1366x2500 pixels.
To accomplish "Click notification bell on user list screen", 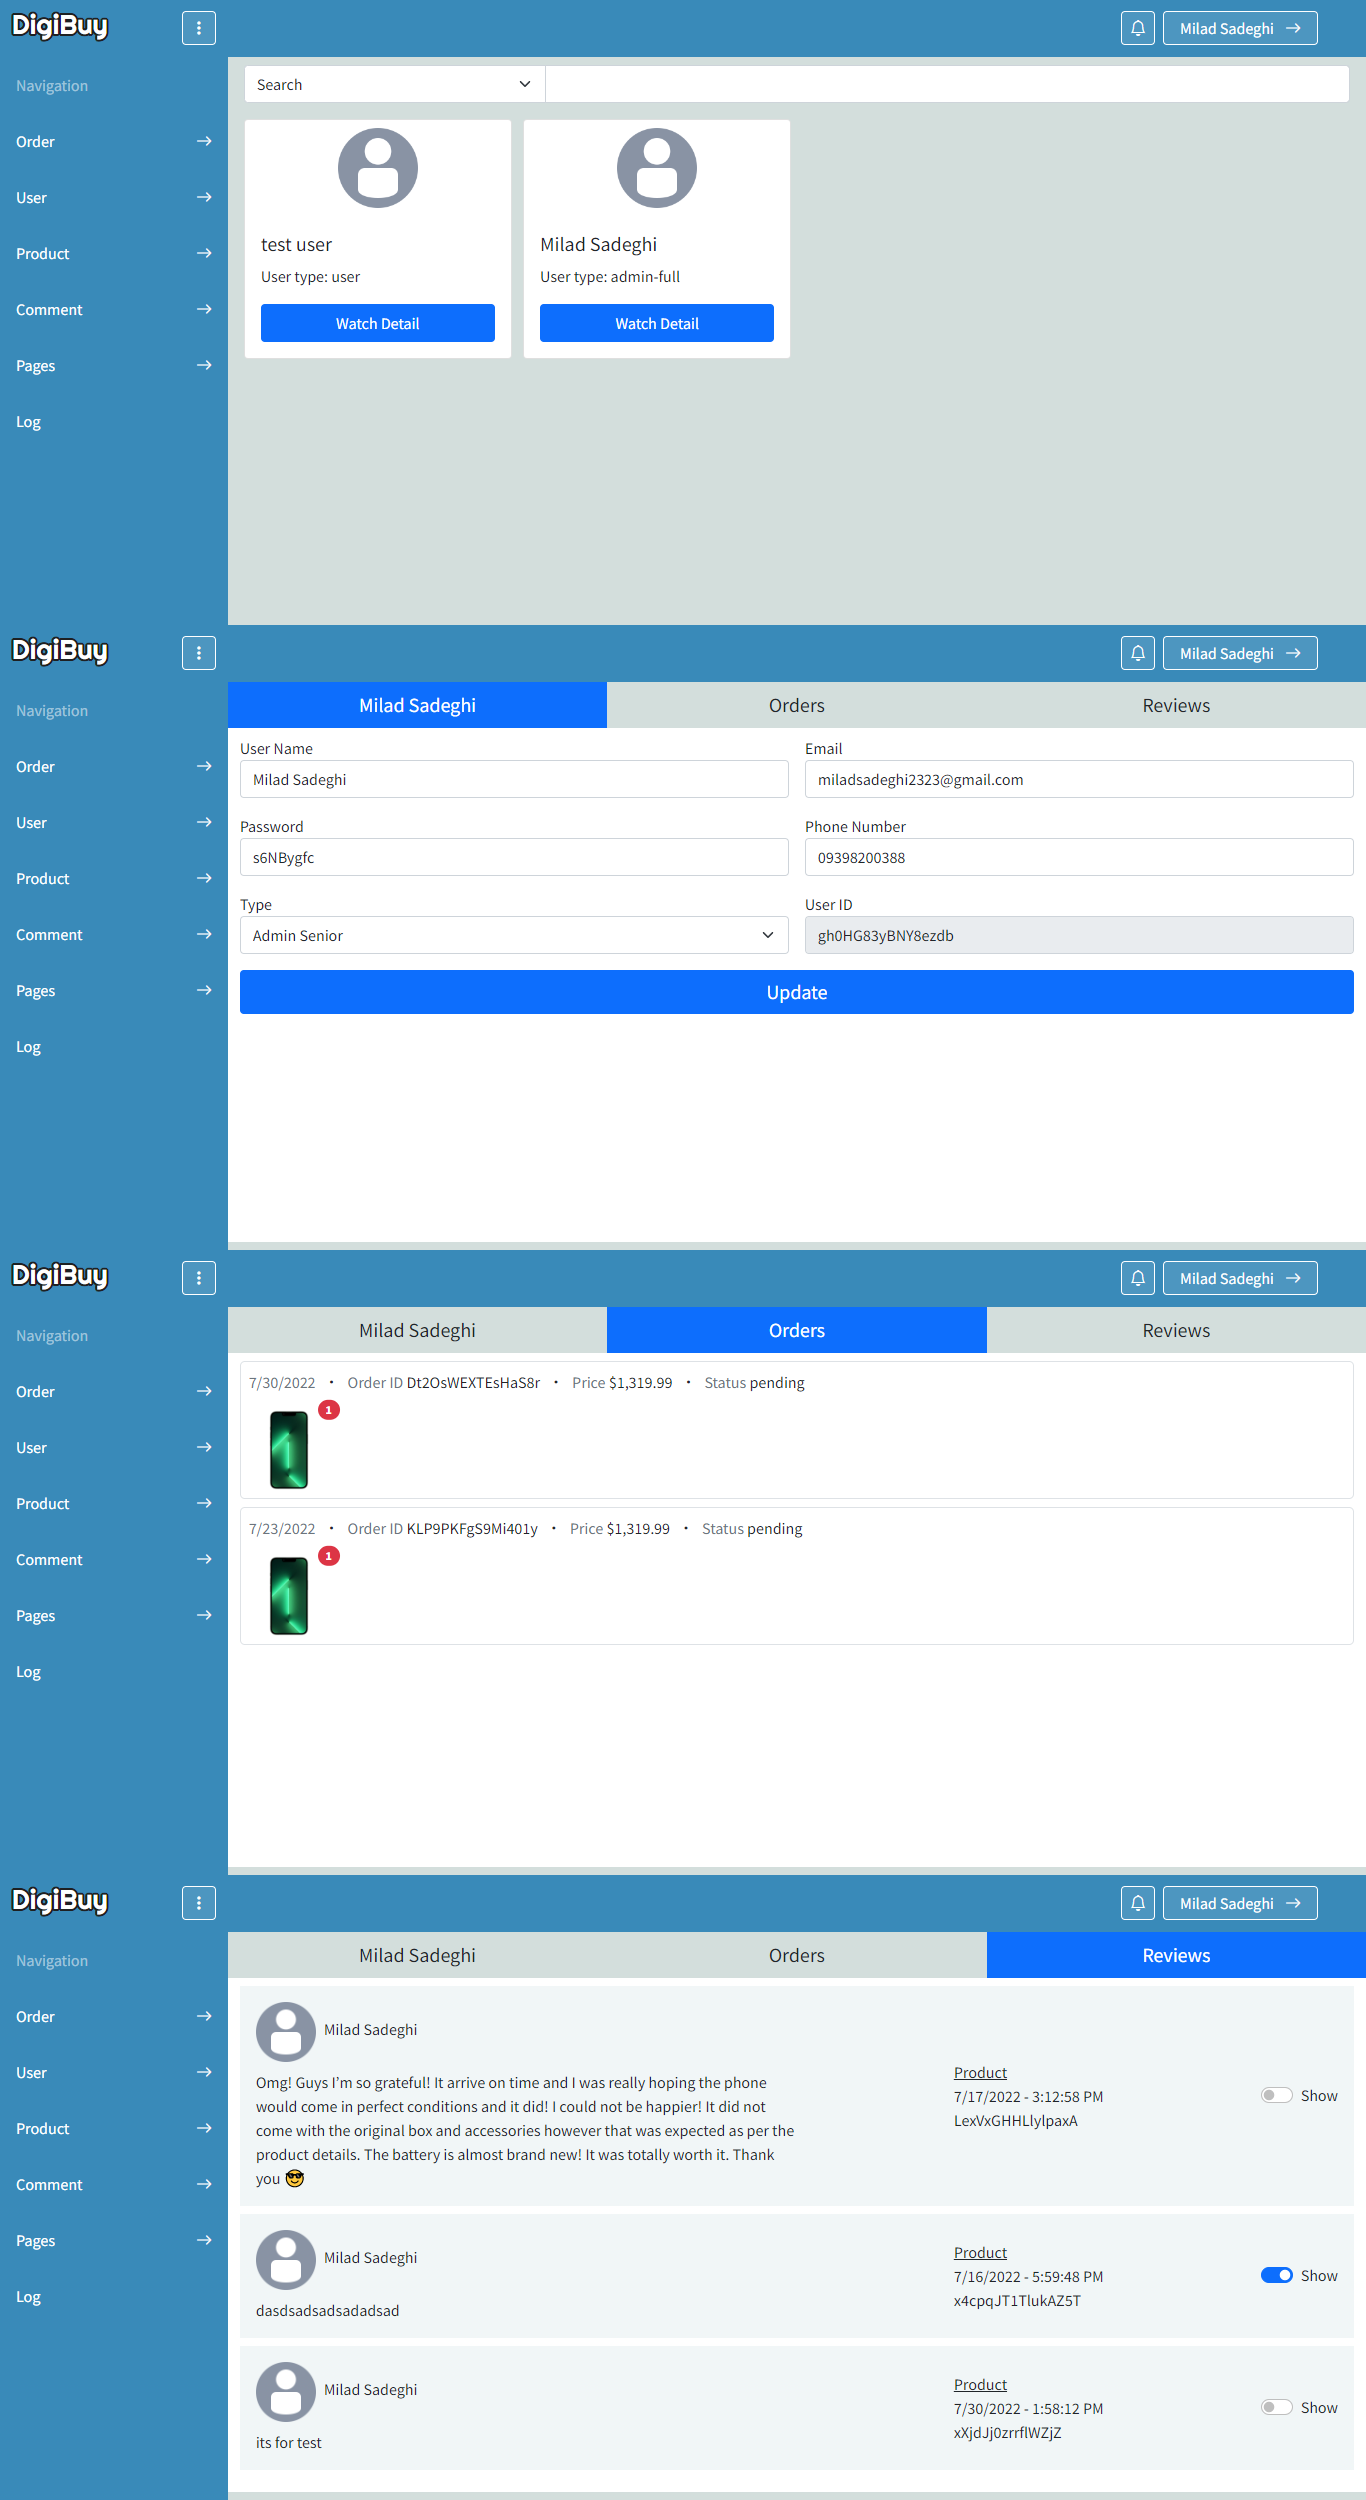I will click(1138, 28).
